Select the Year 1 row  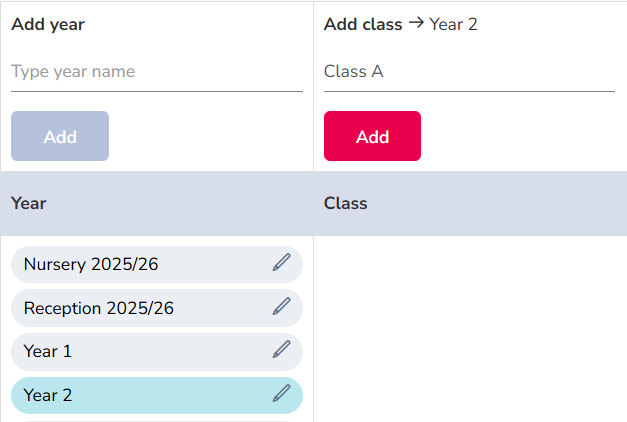pos(157,352)
